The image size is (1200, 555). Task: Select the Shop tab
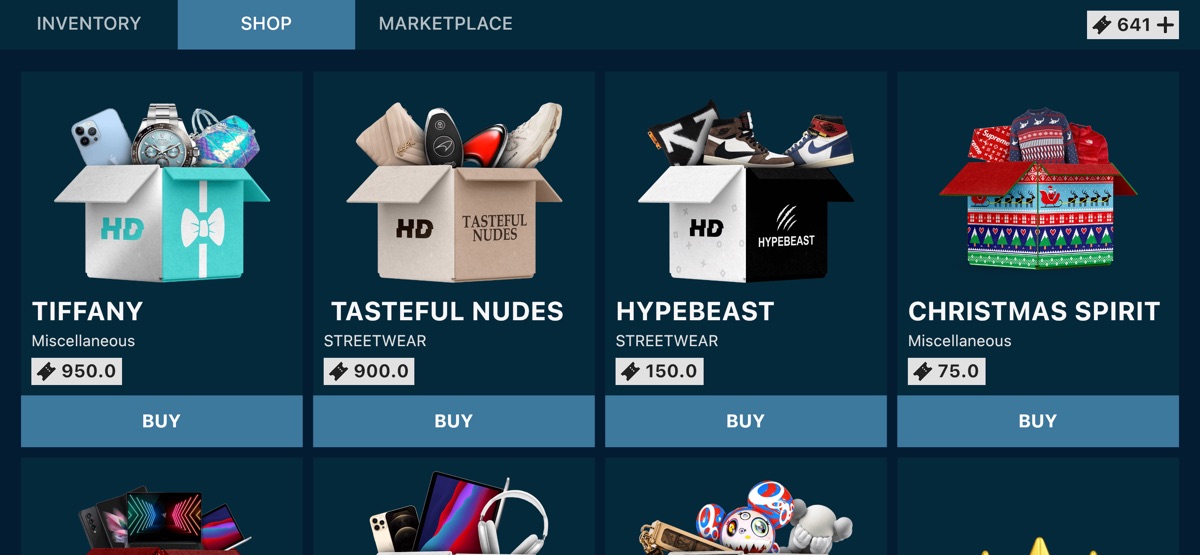coord(266,24)
